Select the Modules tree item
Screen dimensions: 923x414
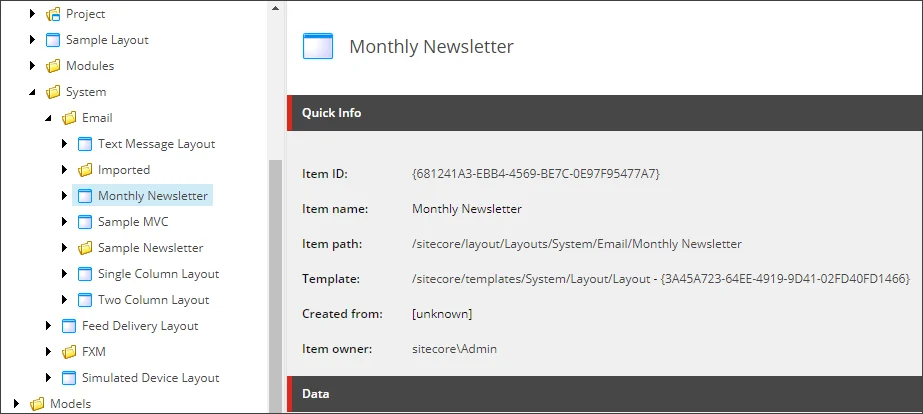[90, 65]
